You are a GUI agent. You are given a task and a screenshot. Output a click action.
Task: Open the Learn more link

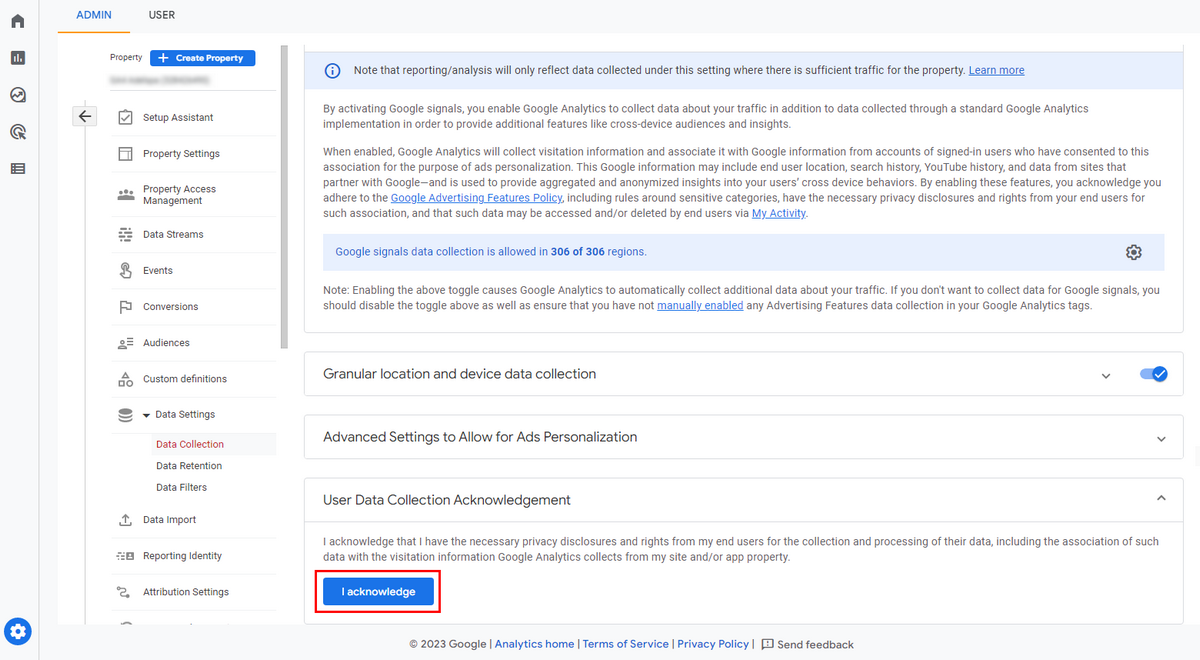point(996,70)
